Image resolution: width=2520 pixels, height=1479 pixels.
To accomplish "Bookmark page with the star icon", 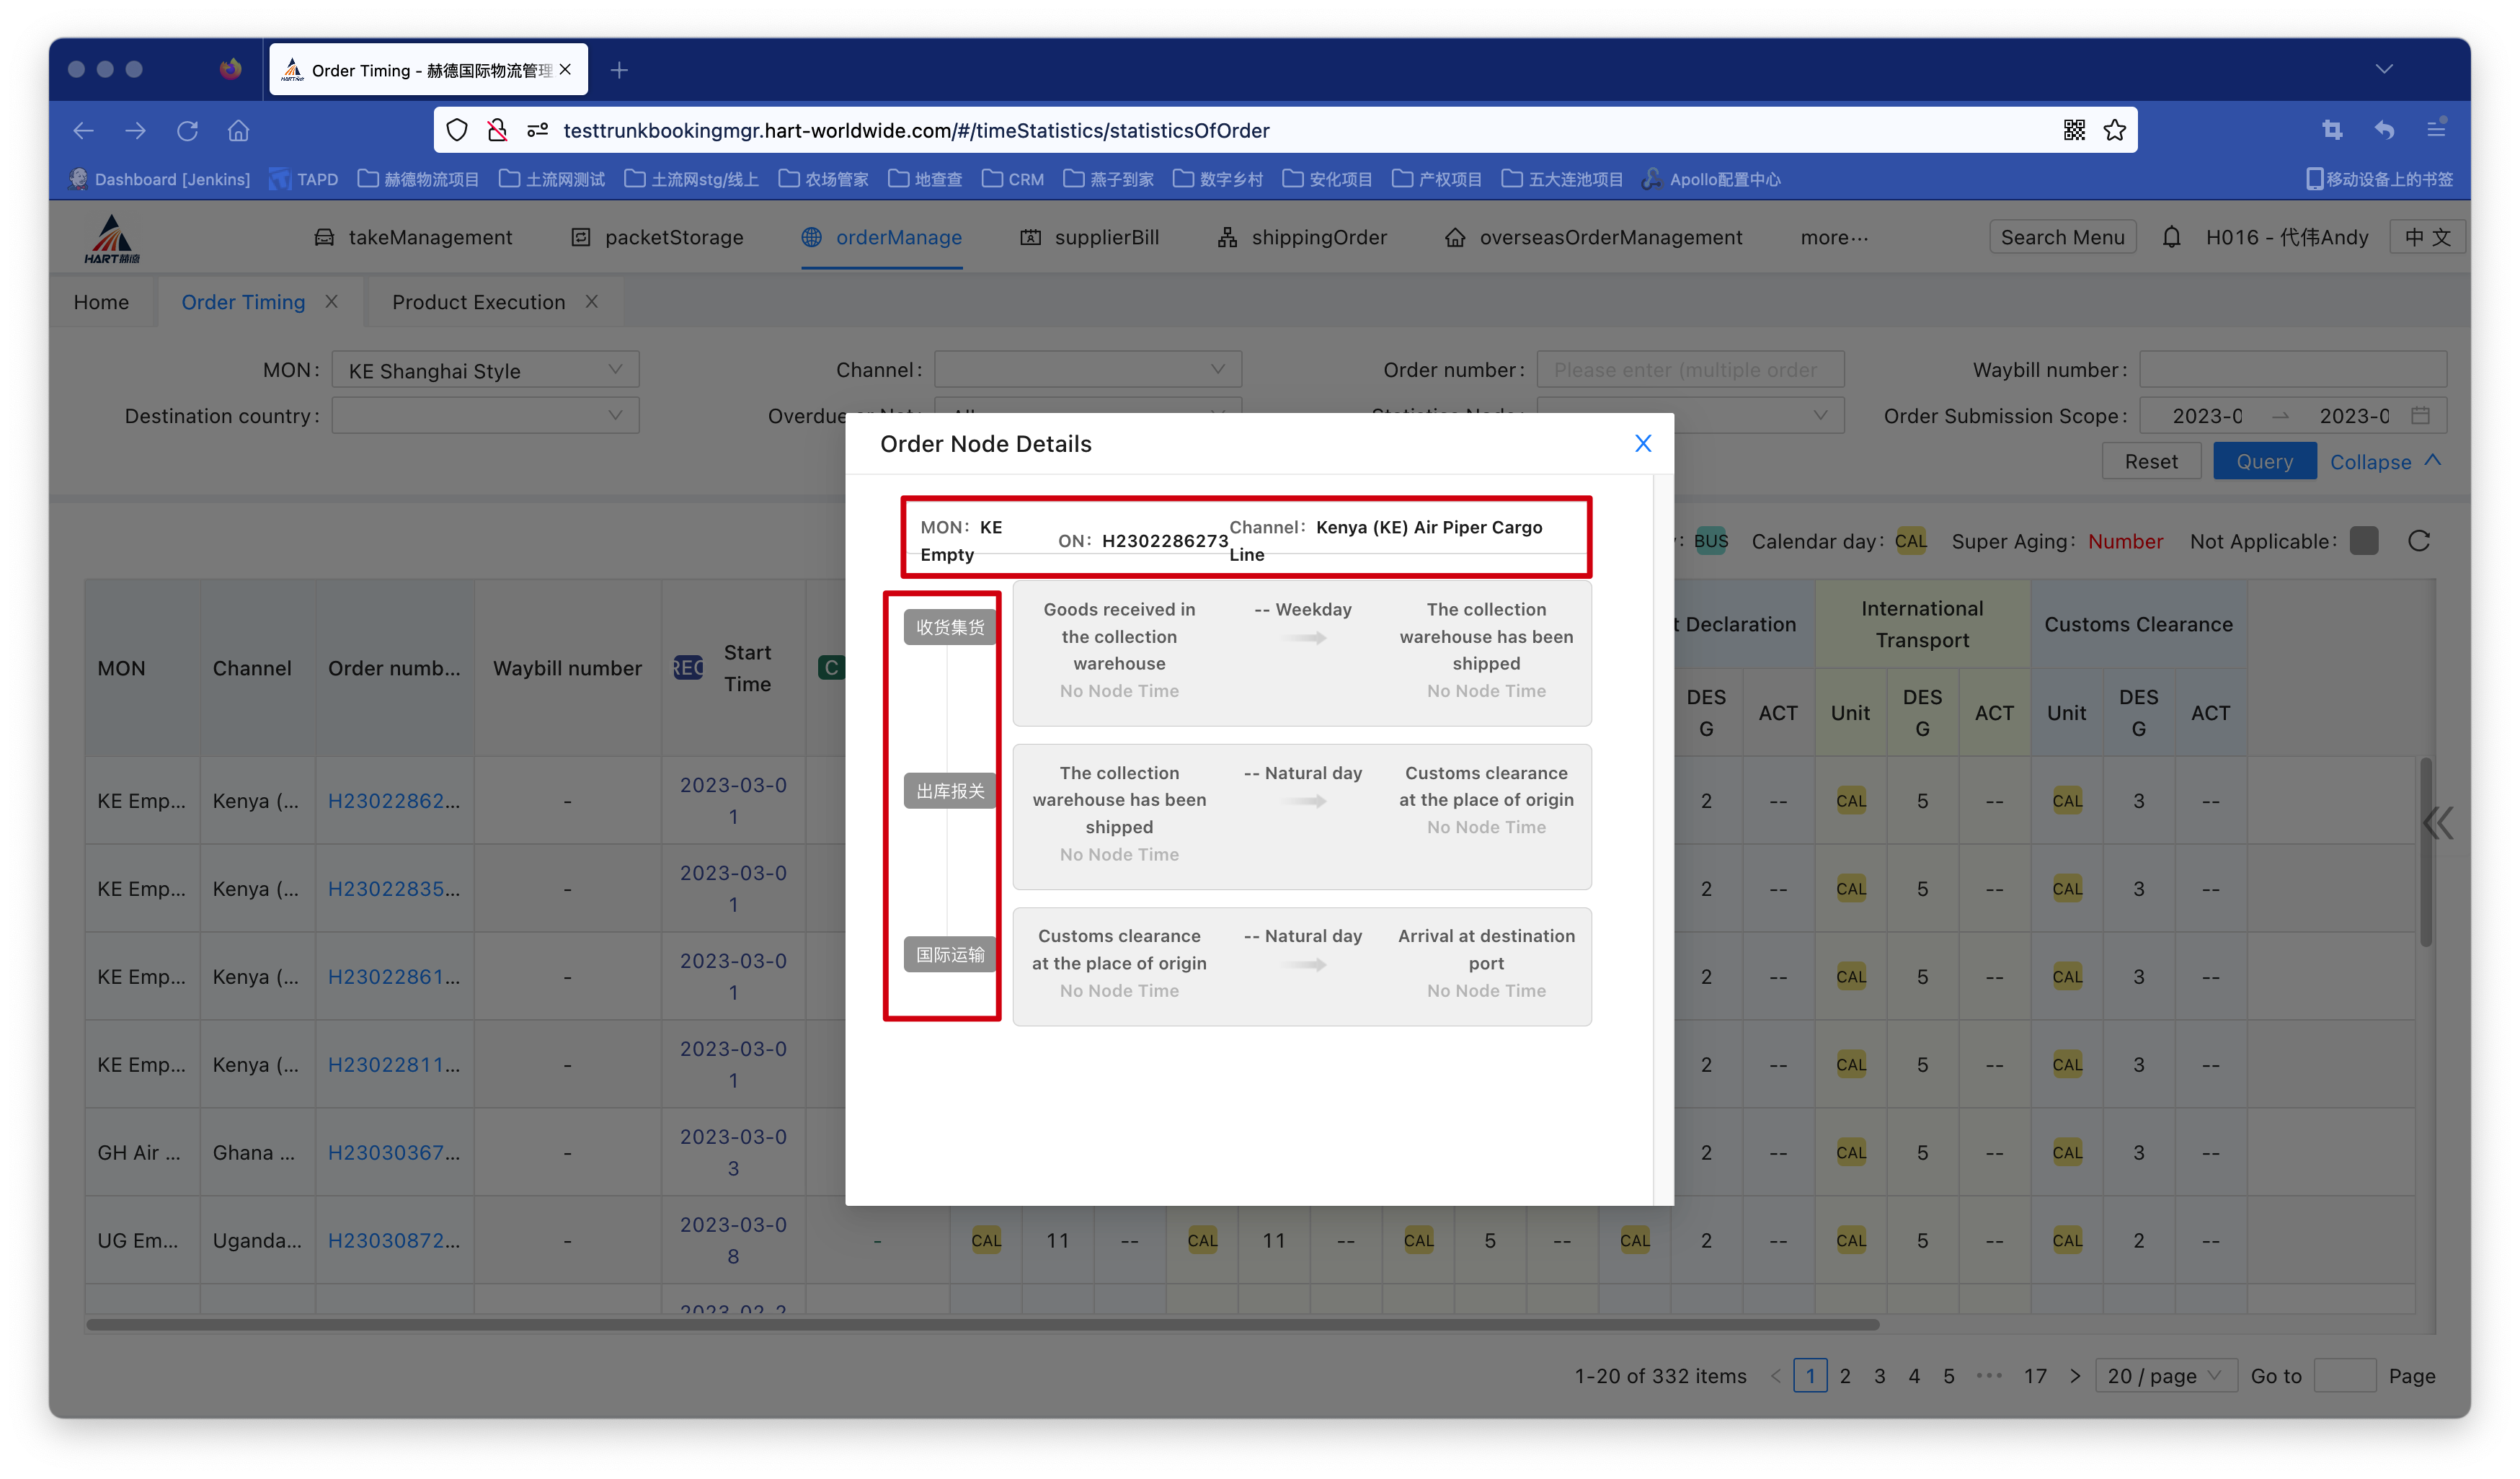I will (x=2114, y=130).
